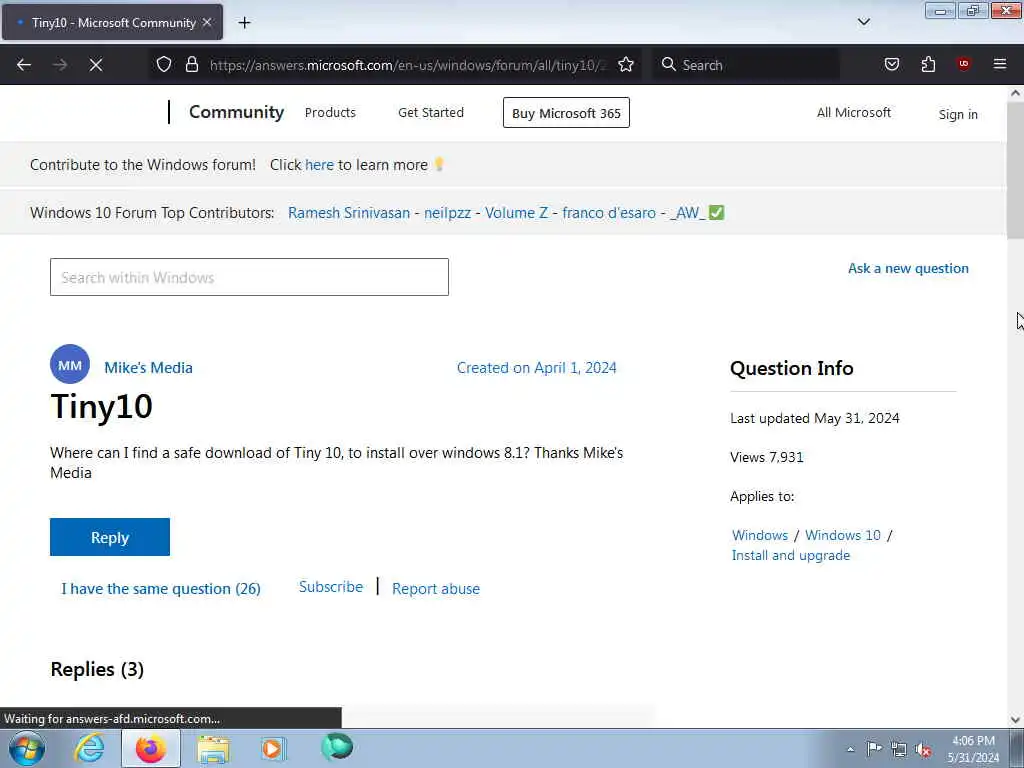Open the Products menu
1024x768 pixels.
click(x=330, y=112)
